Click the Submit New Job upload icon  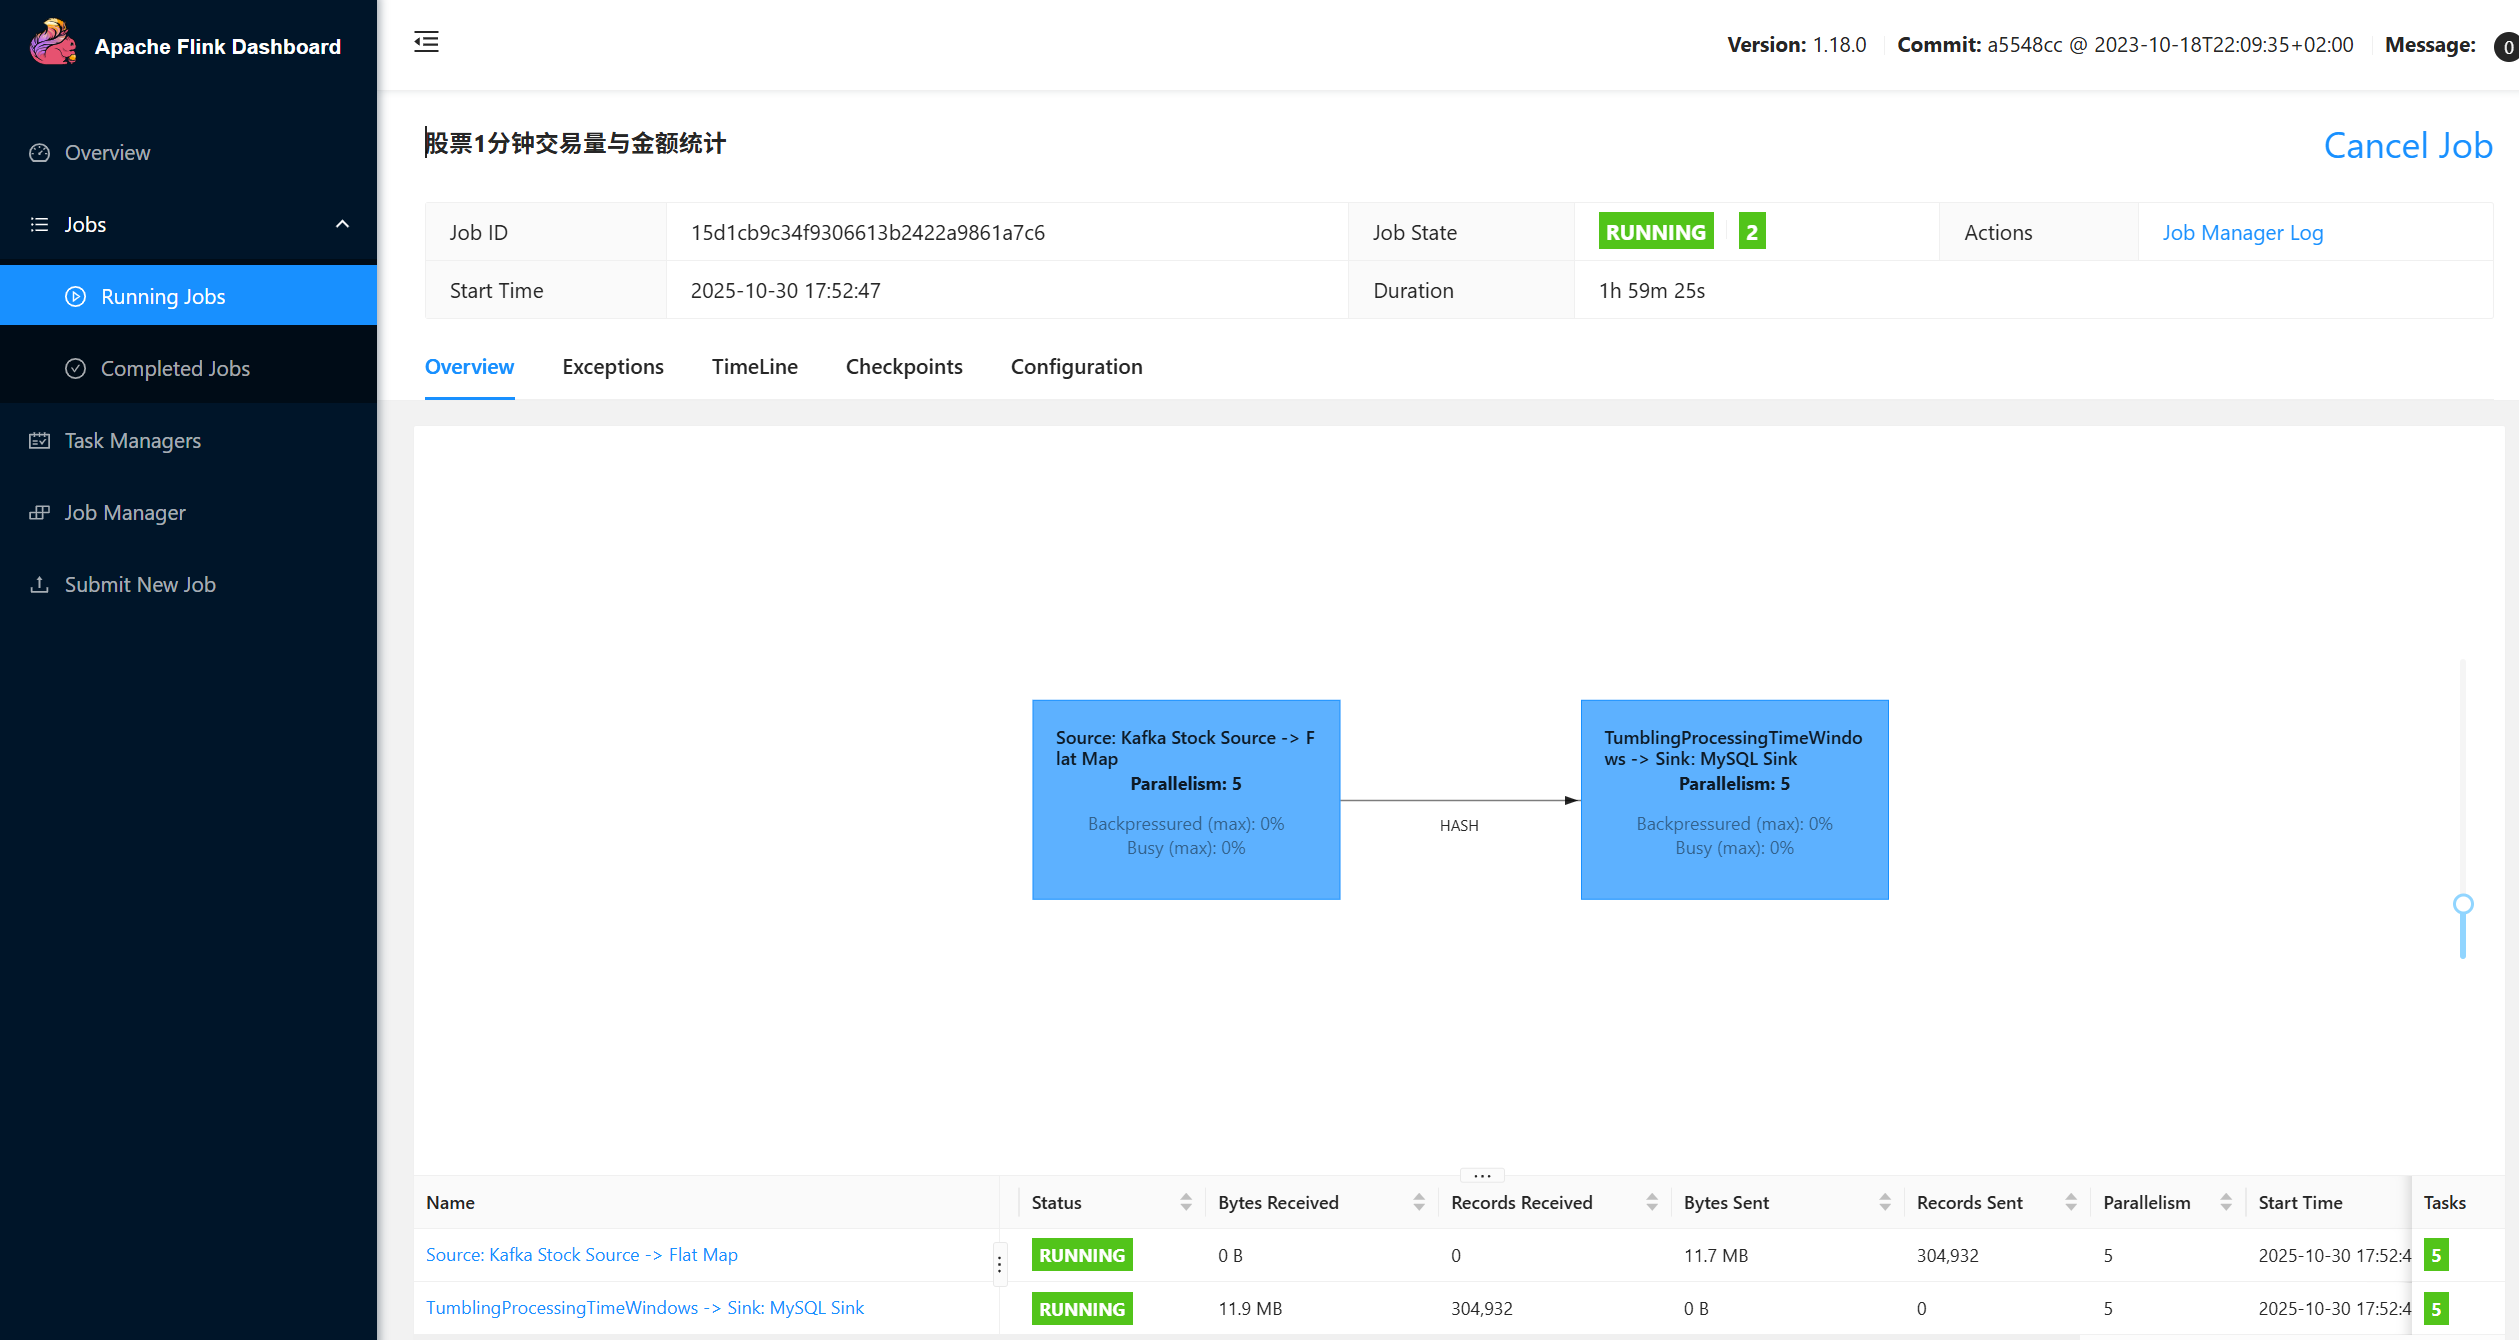click(40, 585)
